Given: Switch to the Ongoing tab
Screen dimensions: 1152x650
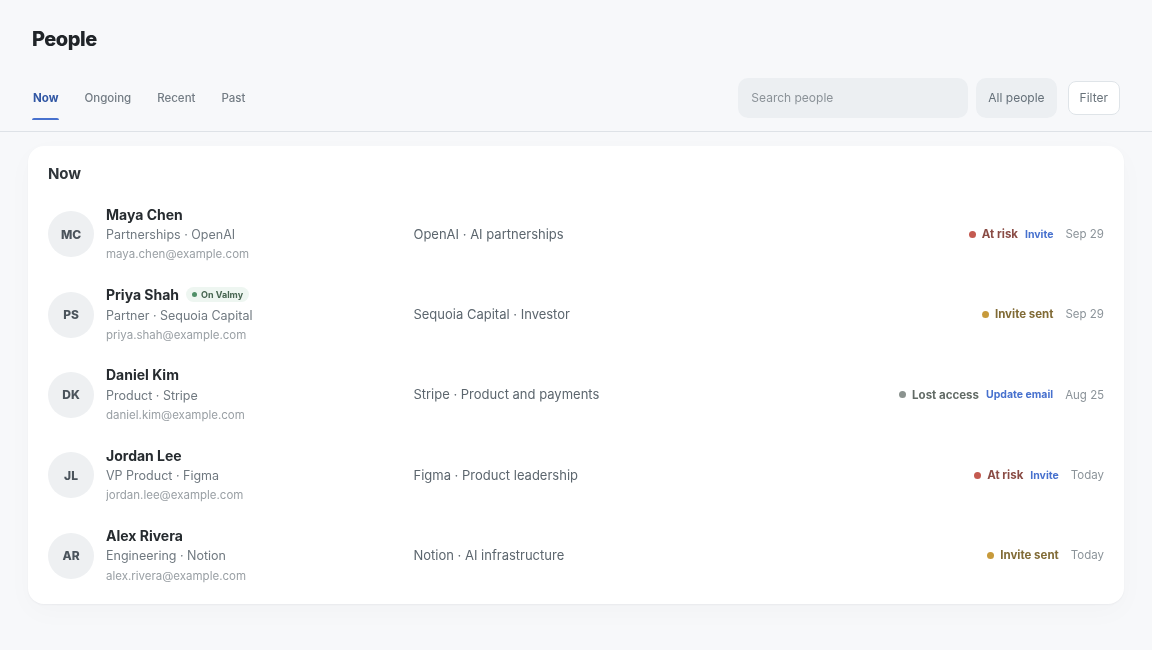Looking at the screenshot, I should [x=107, y=98].
